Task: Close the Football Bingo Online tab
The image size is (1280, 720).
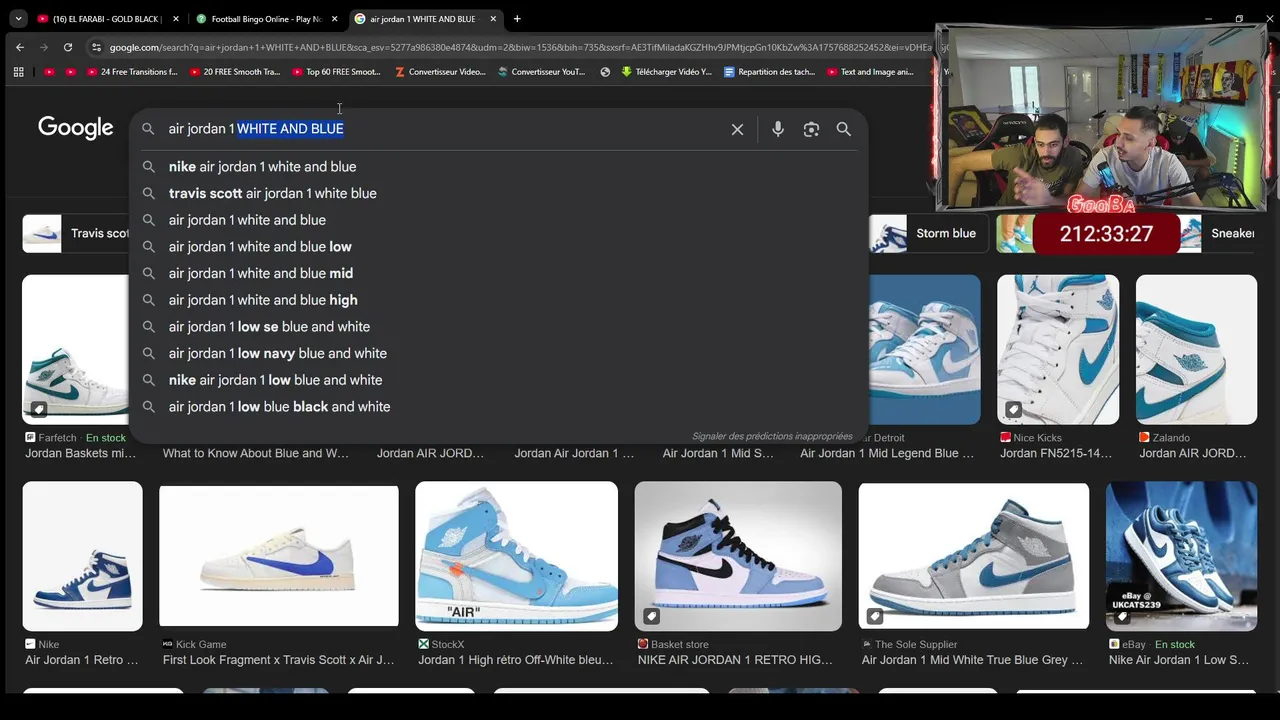Action: click(x=334, y=19)
